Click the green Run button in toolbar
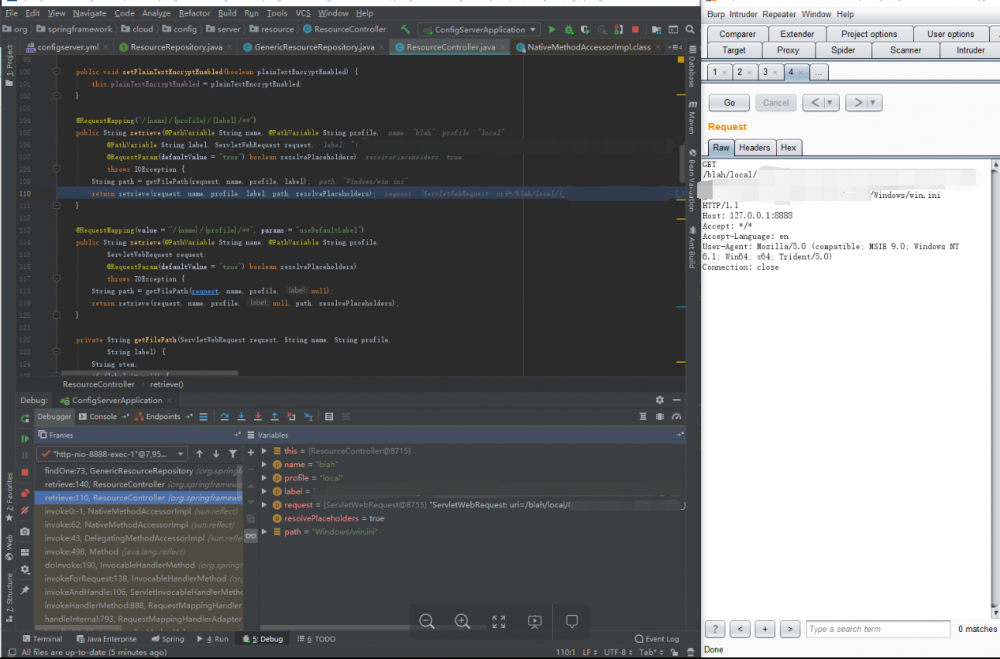The image size is (1000, 659). (554, 30)
